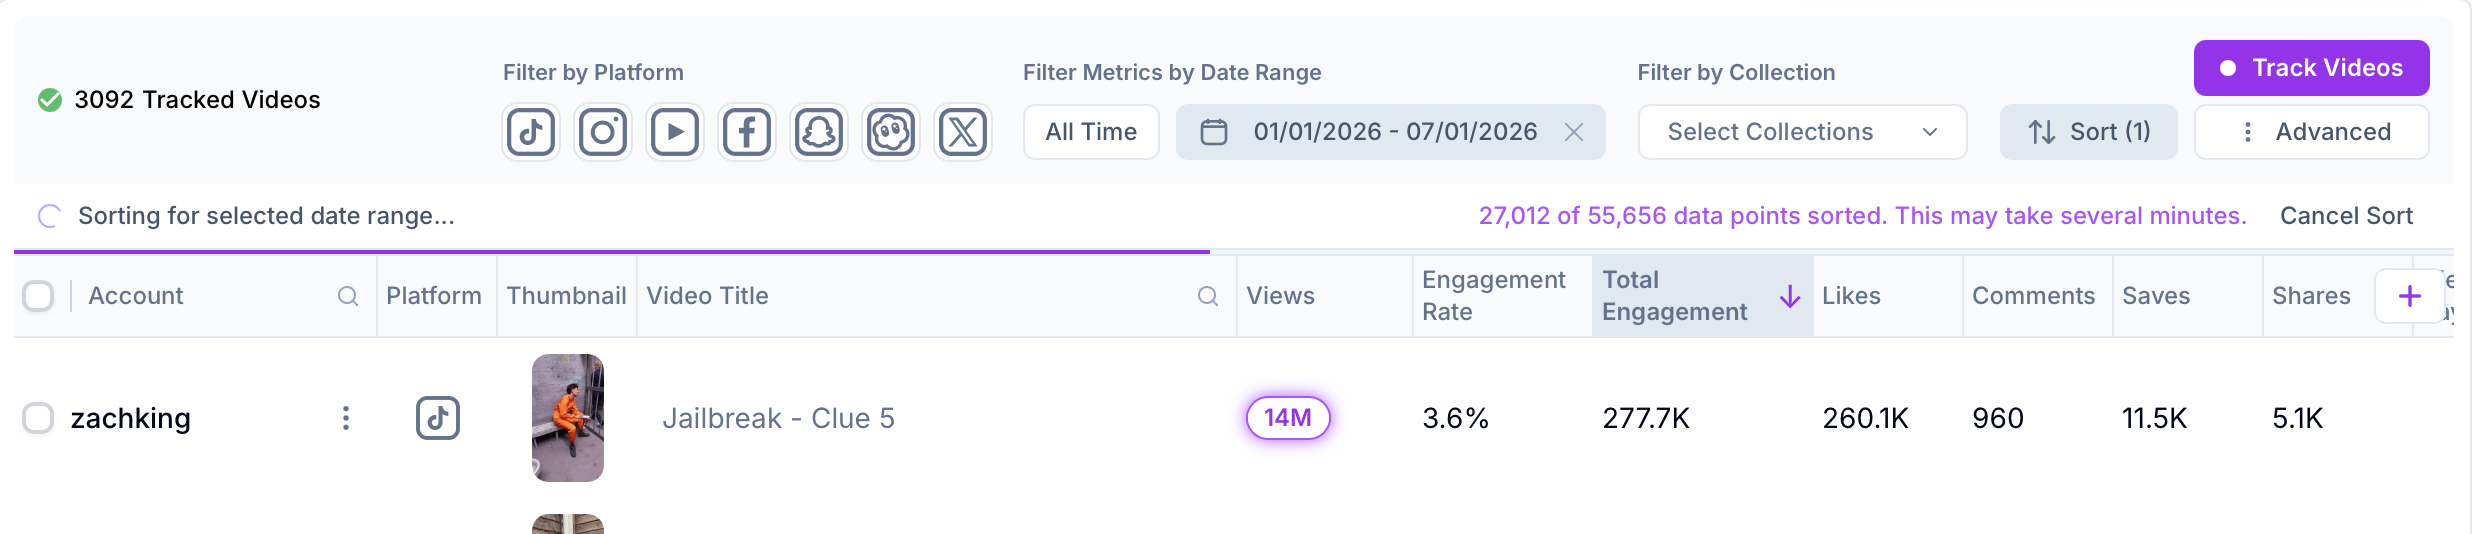Select the All Time date filter
The height and width of the screenshot is (534, 2488).
pos(1091,132)
